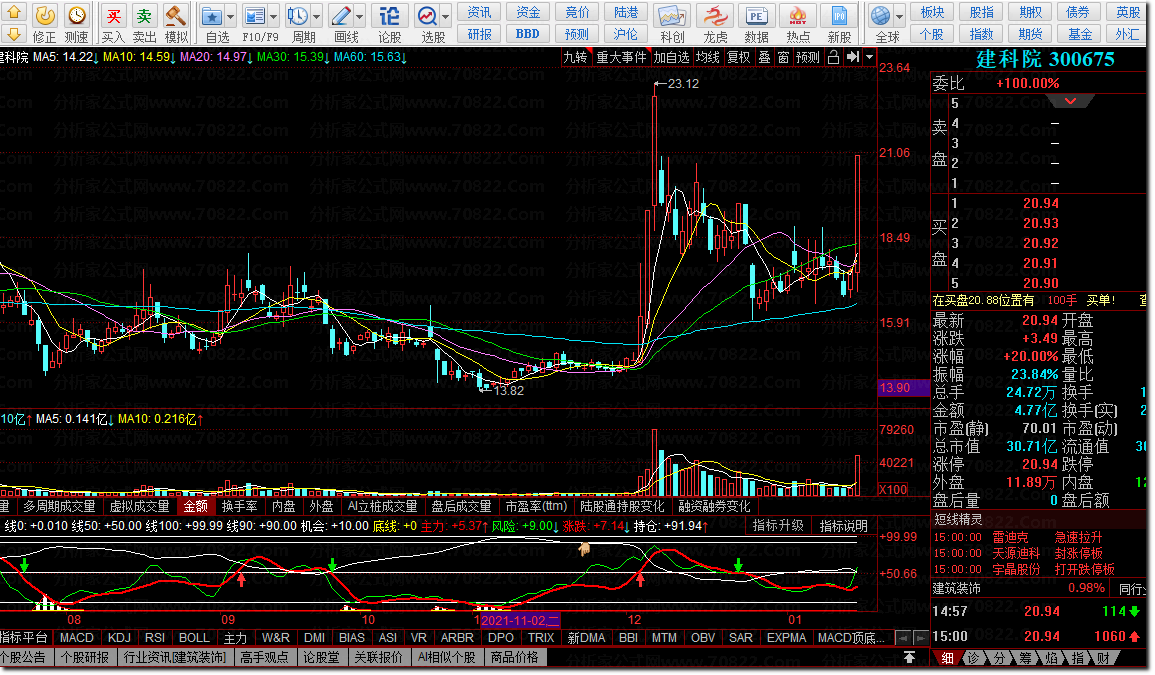Viewport: 1155px width, 675px height.
Task: Open the 新股 IPO icon
Action: click(839, 15)
